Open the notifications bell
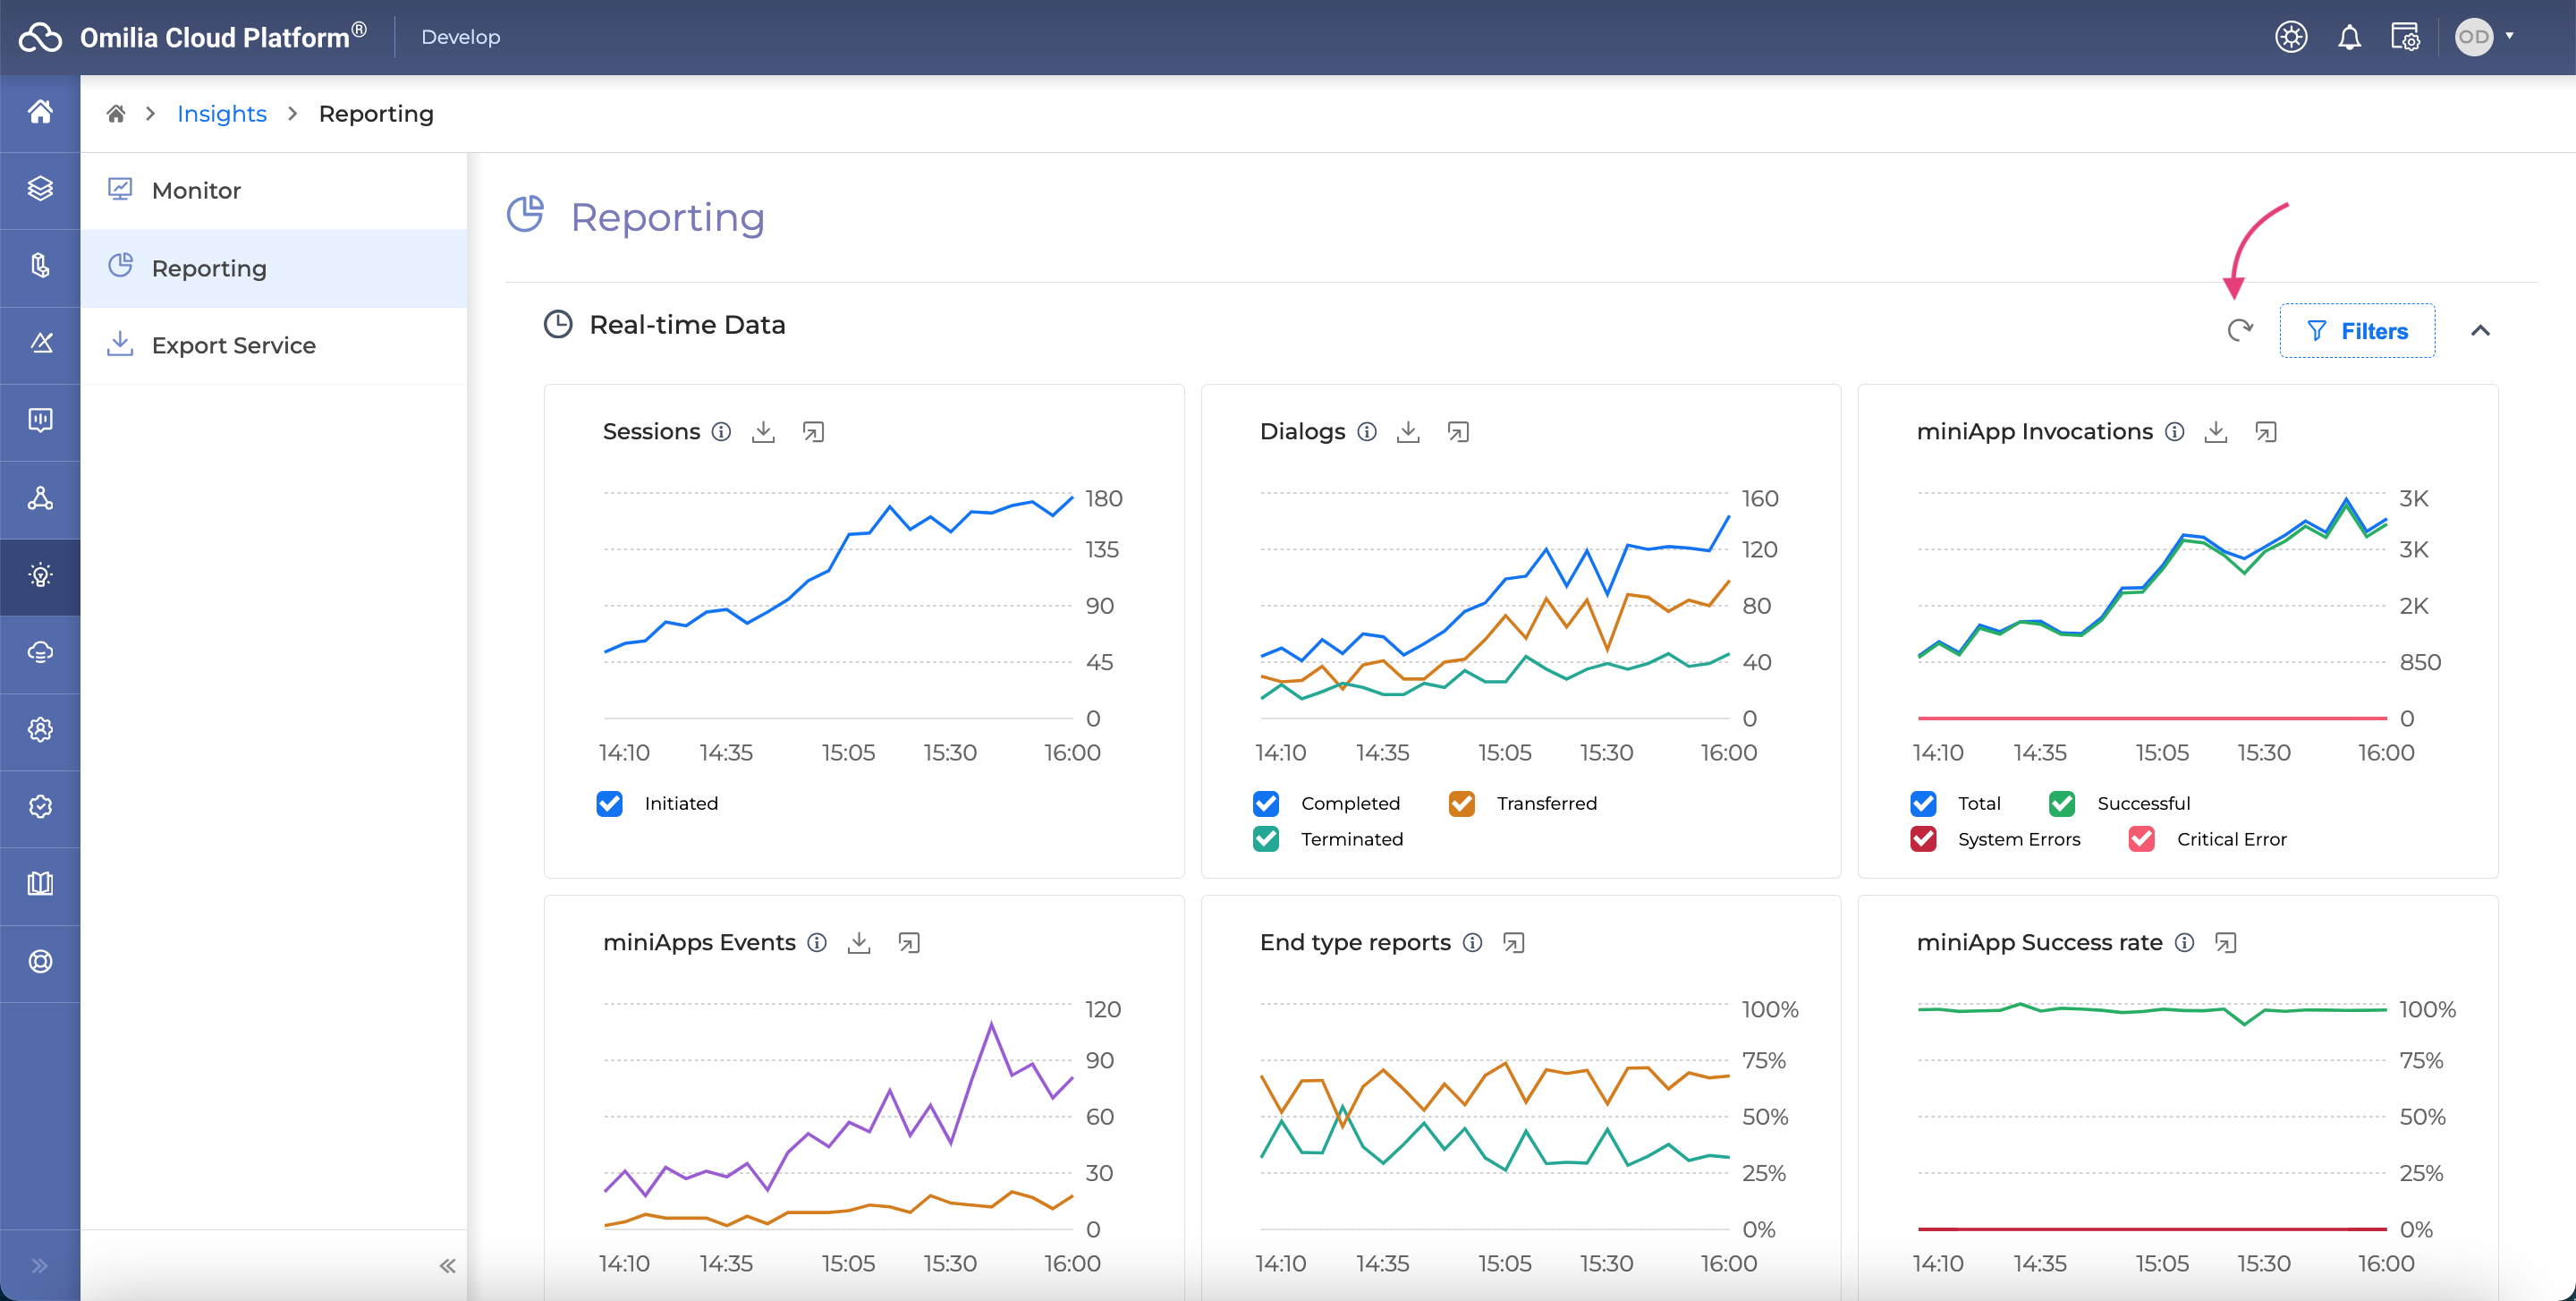This screenshot has width=2576, height=1301. tap(2349, 38)
